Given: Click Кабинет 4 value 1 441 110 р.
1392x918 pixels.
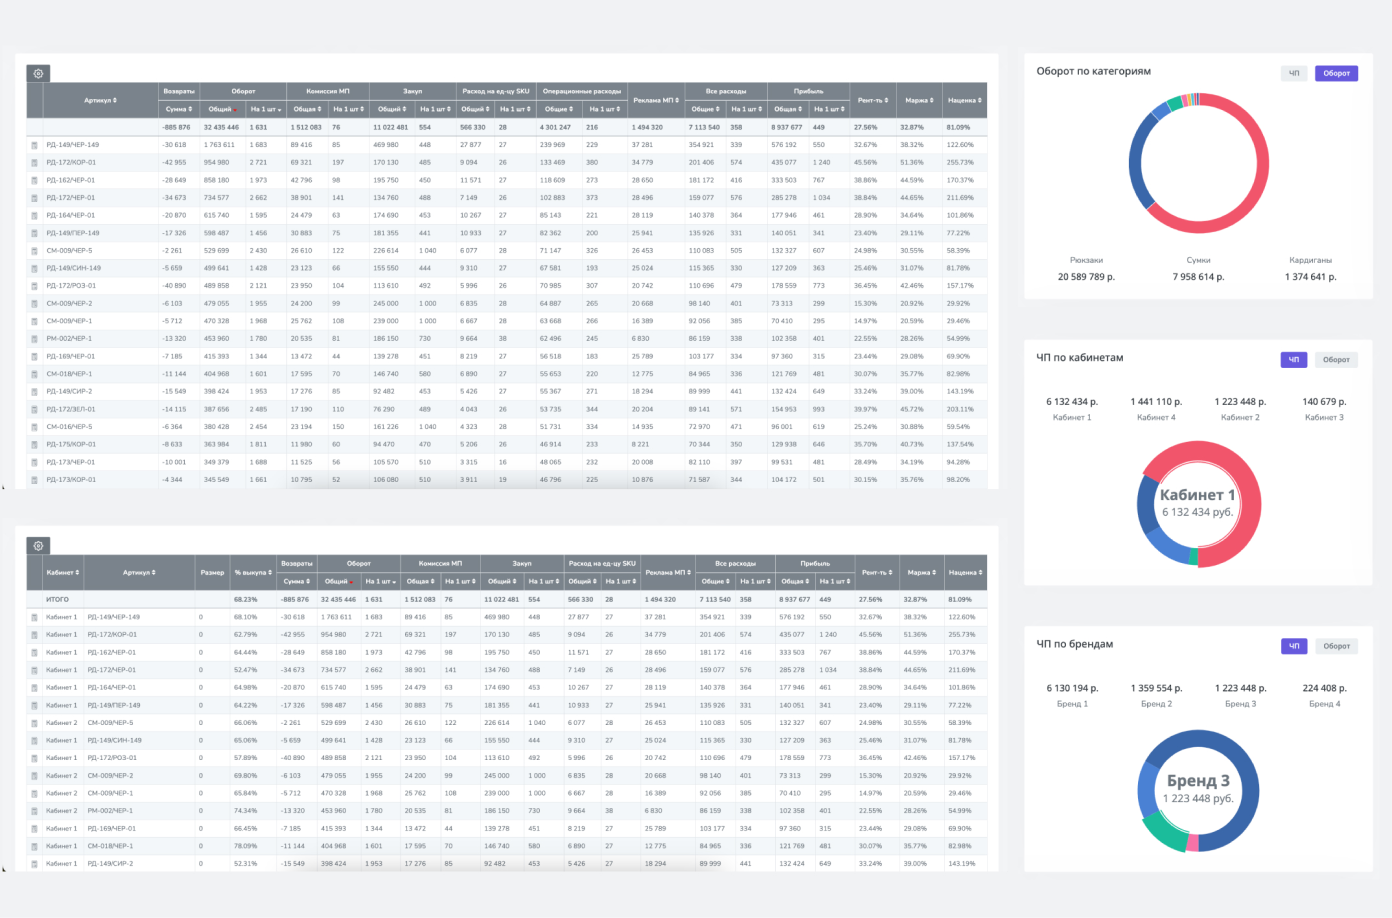Looking at the screenshot, I should (x=1156, y=402).
